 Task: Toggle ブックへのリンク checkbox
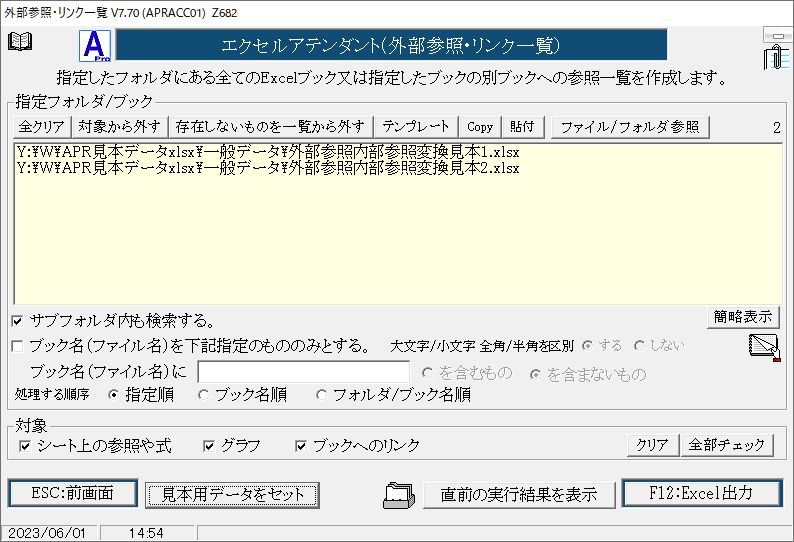(301, 446)
